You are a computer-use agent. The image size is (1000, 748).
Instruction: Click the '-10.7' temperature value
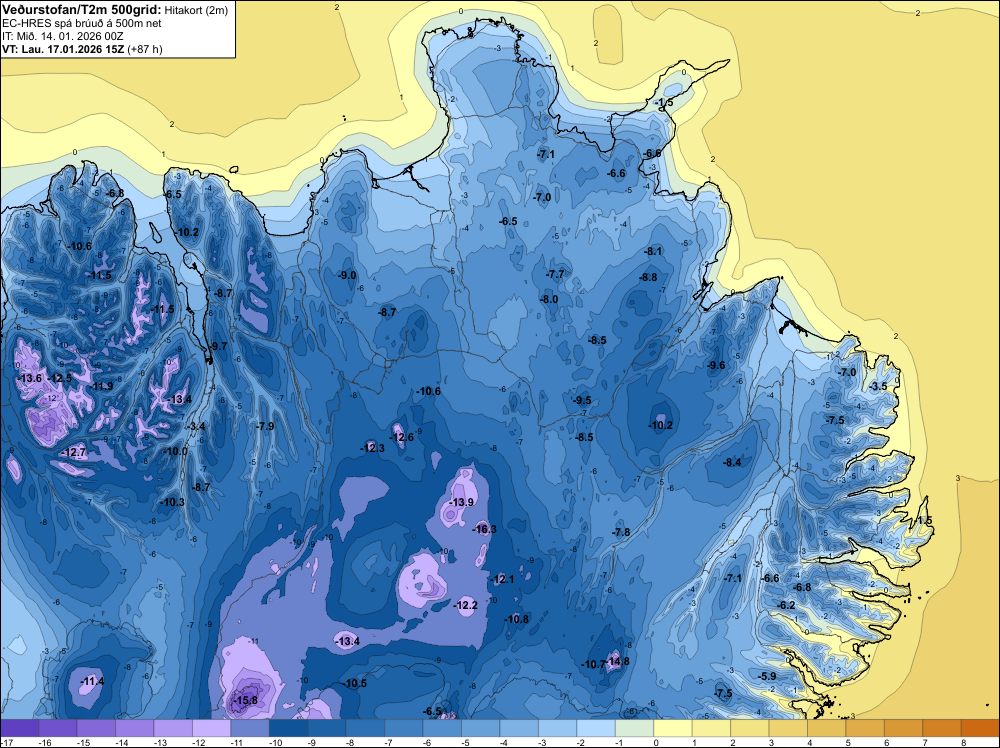click(x=594, y=664)
